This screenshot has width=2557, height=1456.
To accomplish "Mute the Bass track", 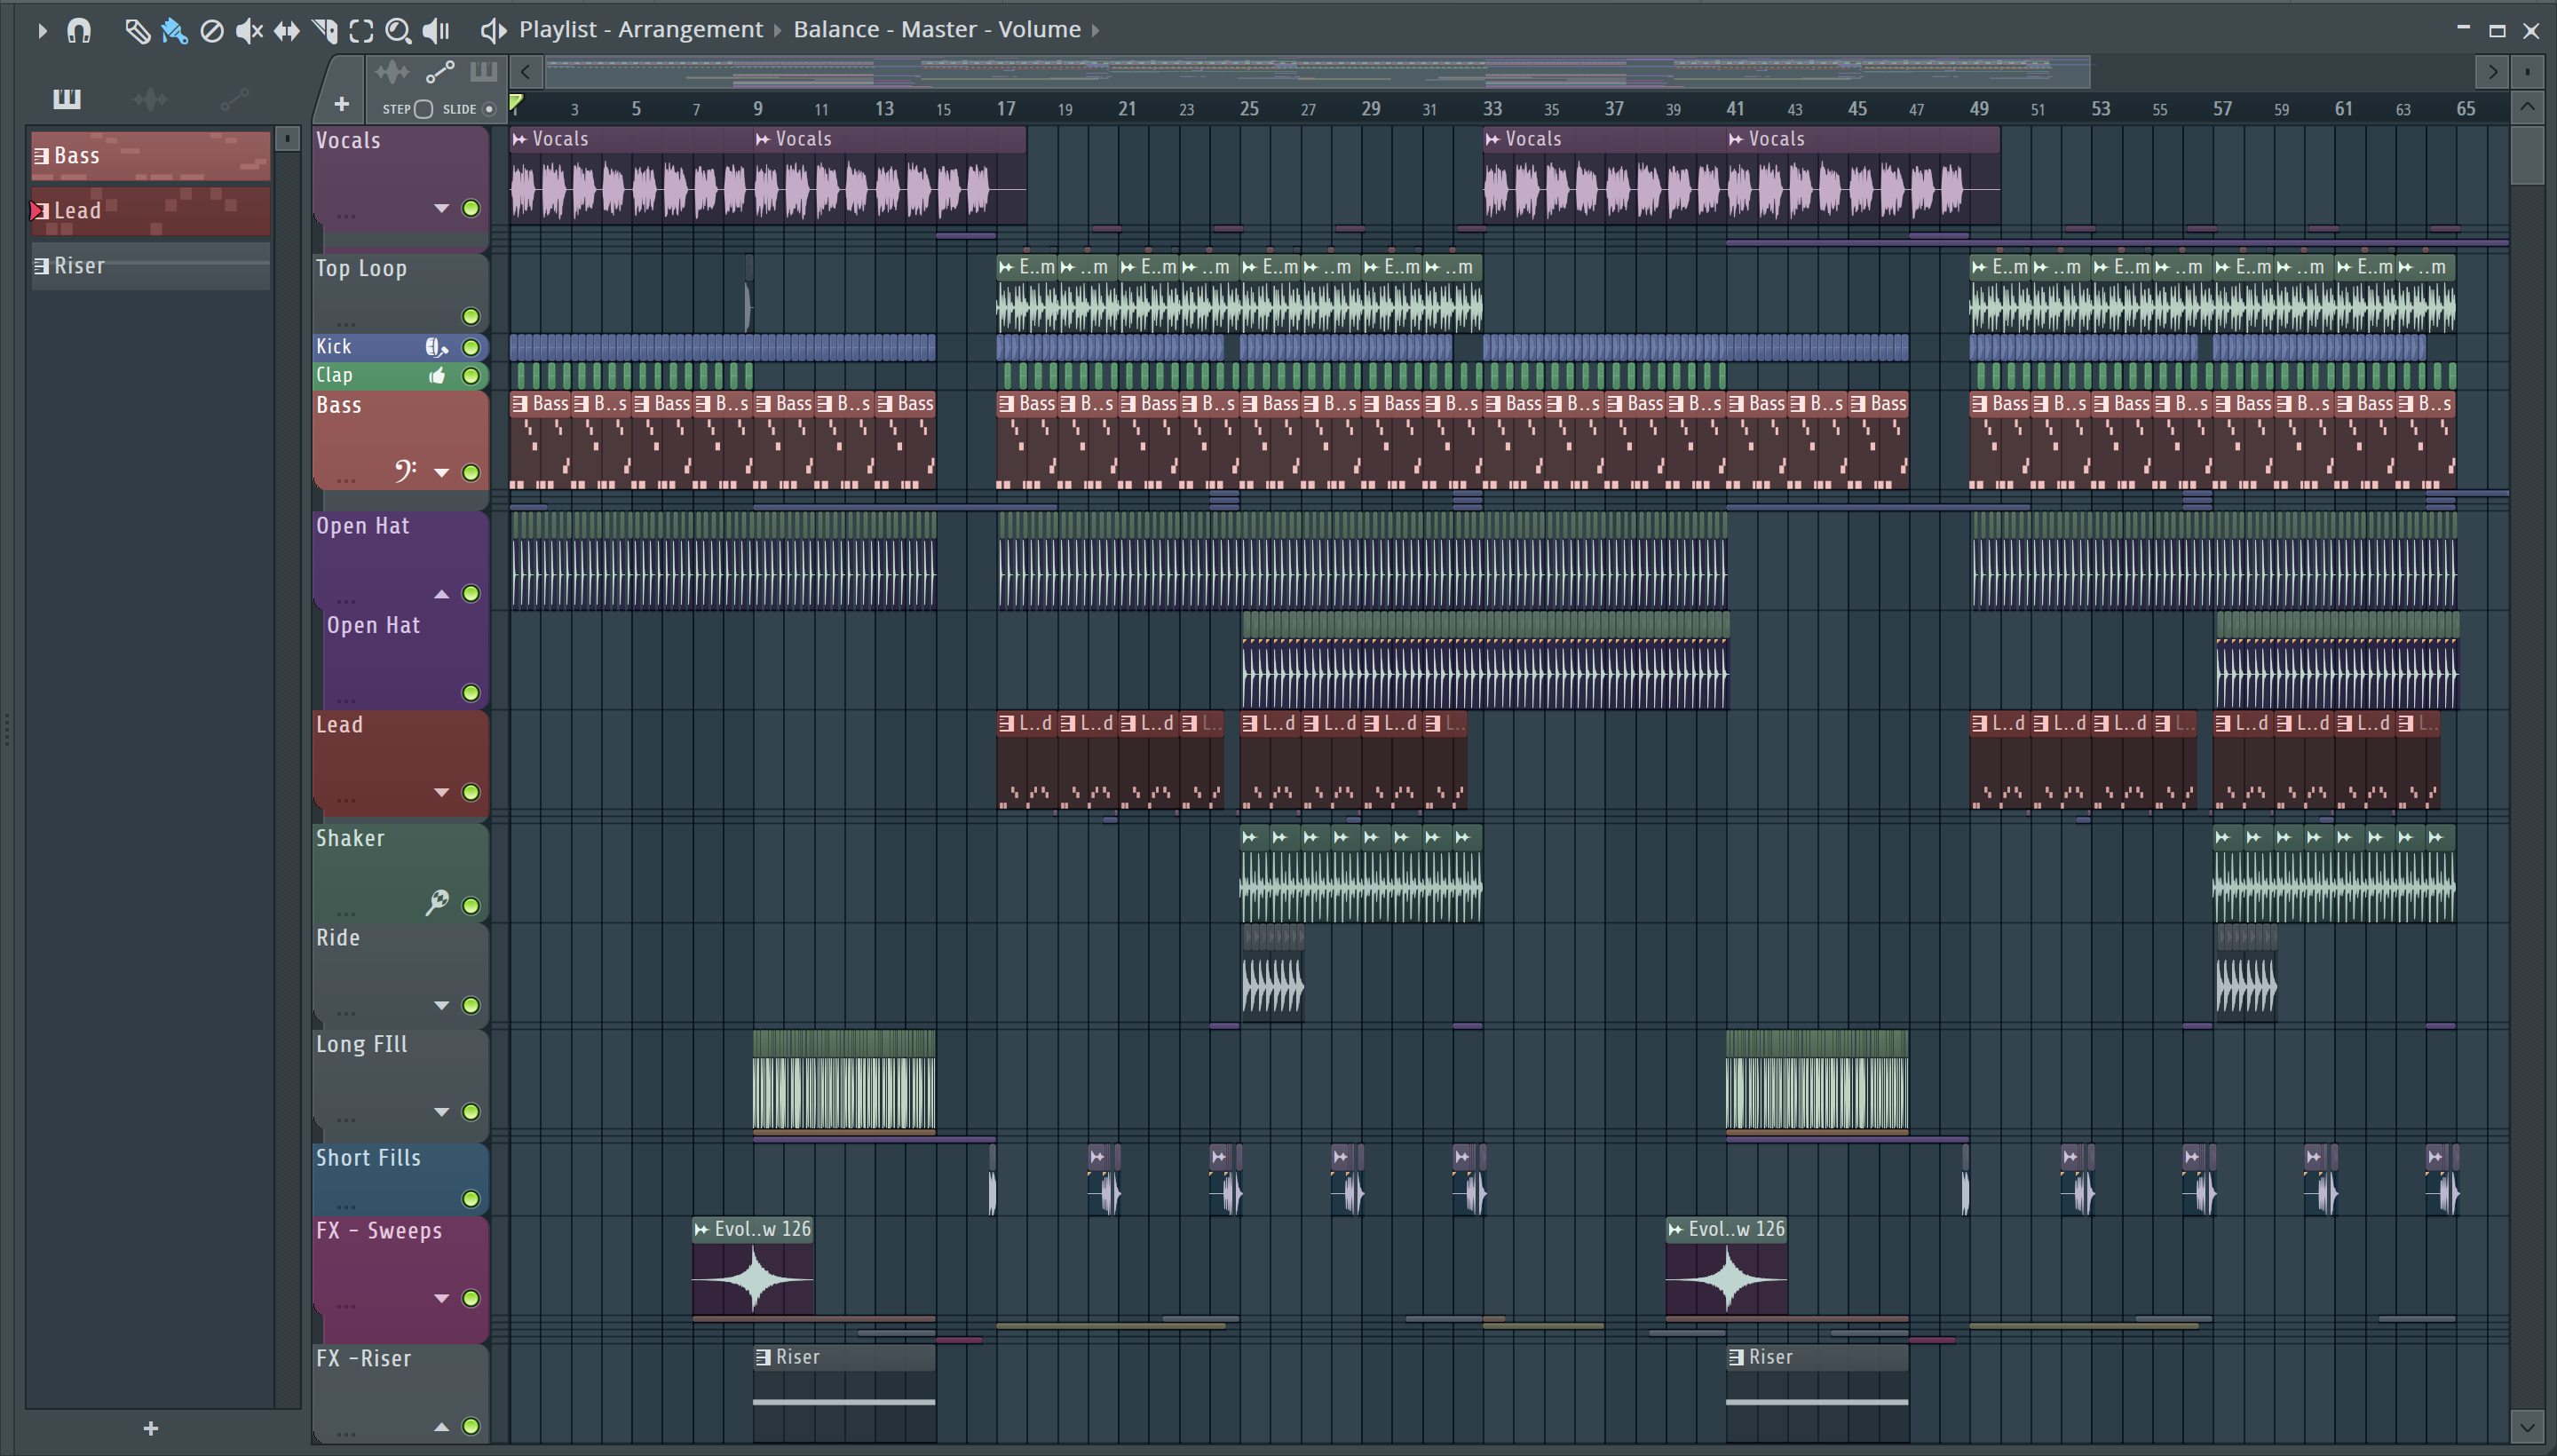I will (x=471, y=472).
